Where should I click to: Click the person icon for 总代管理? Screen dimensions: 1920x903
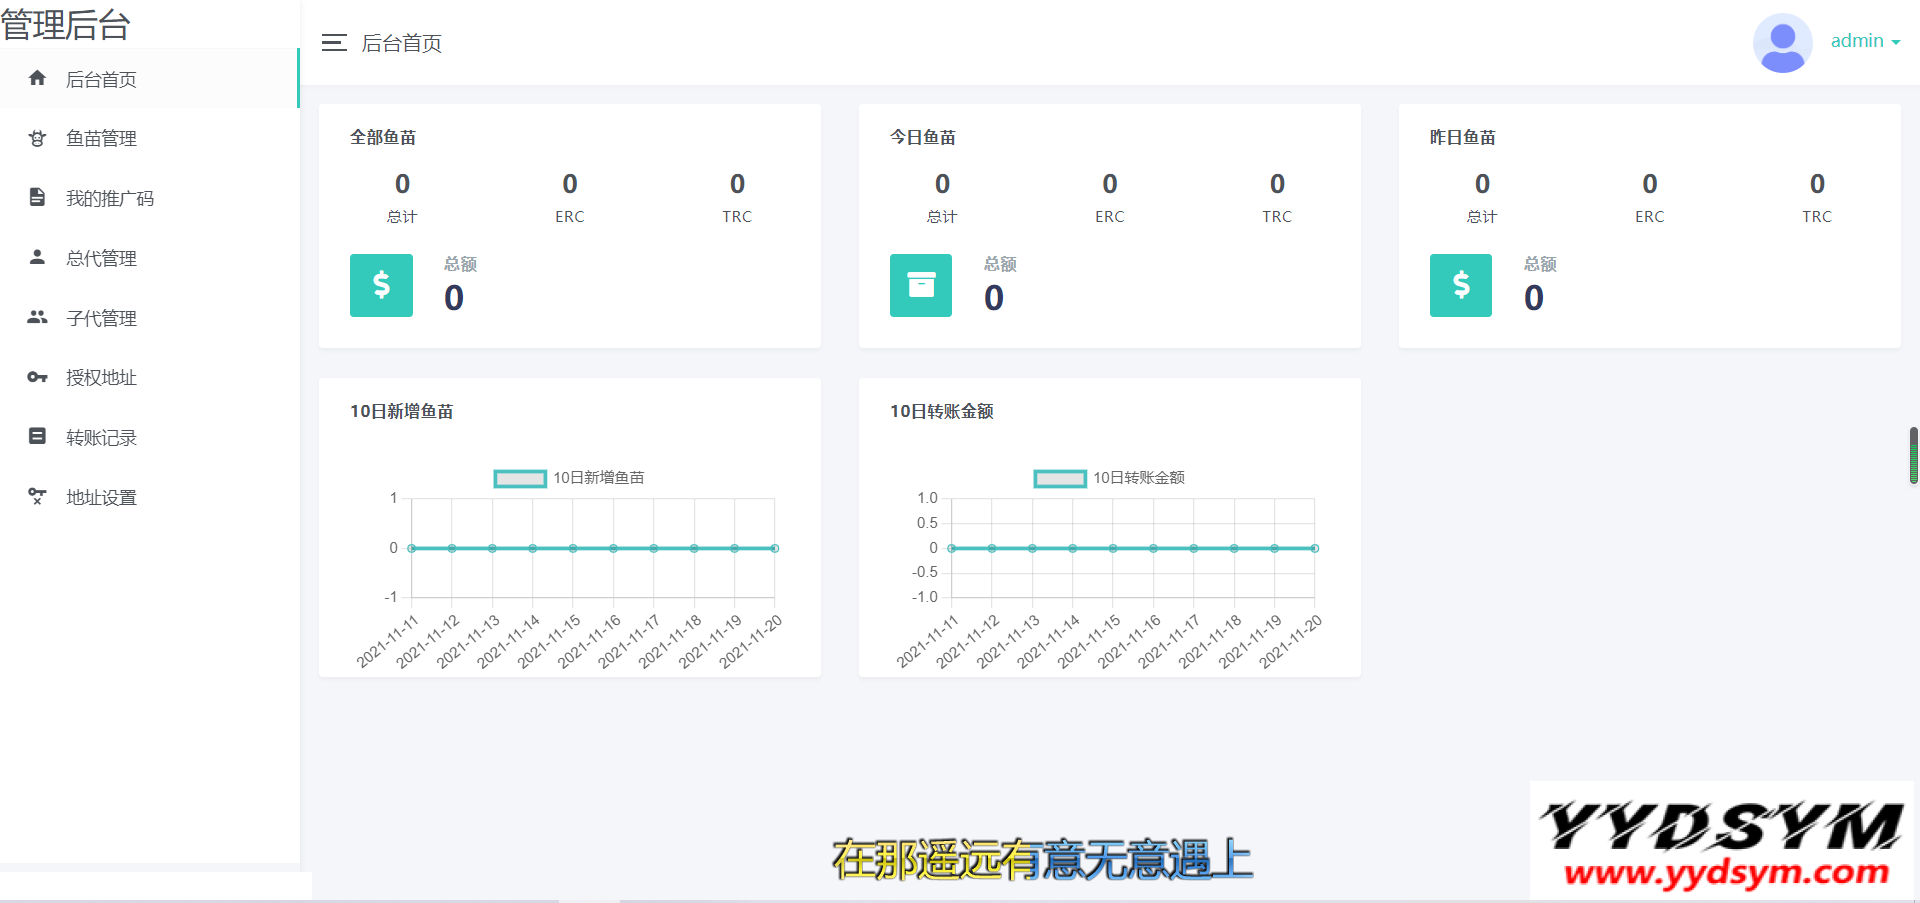37,257
